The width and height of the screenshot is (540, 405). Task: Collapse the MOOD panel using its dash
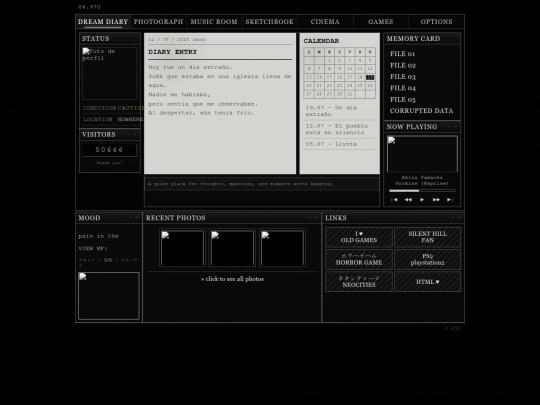131,218
